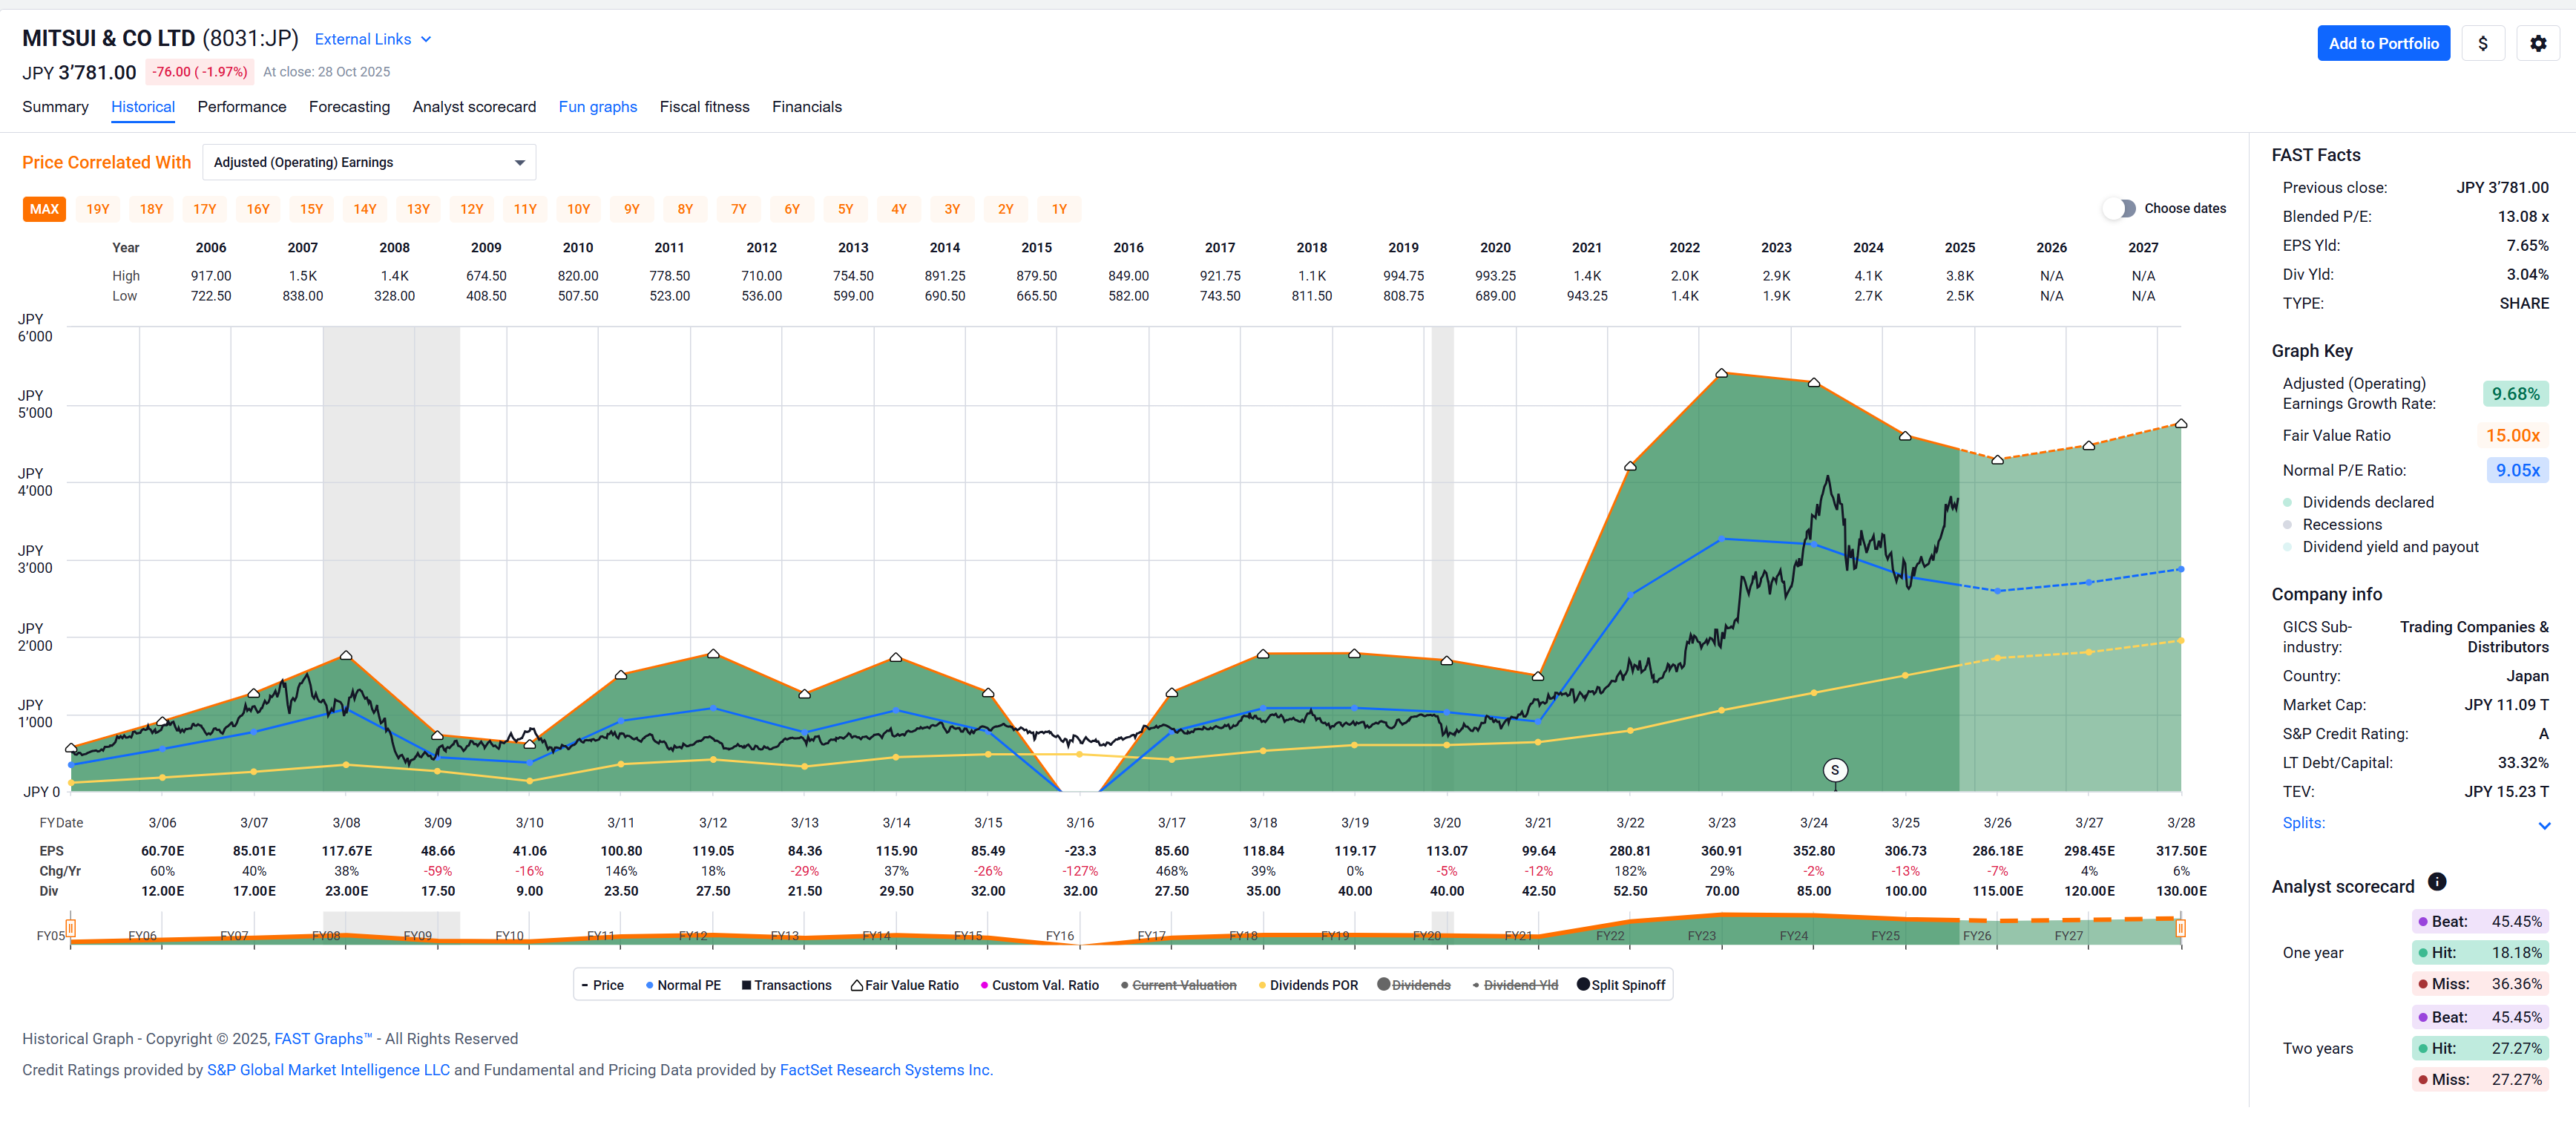Toggle the Normal PE legend marker
Image resolution: width=2576 pixels, height=1122 pixels.
click(x=650, y=985)
